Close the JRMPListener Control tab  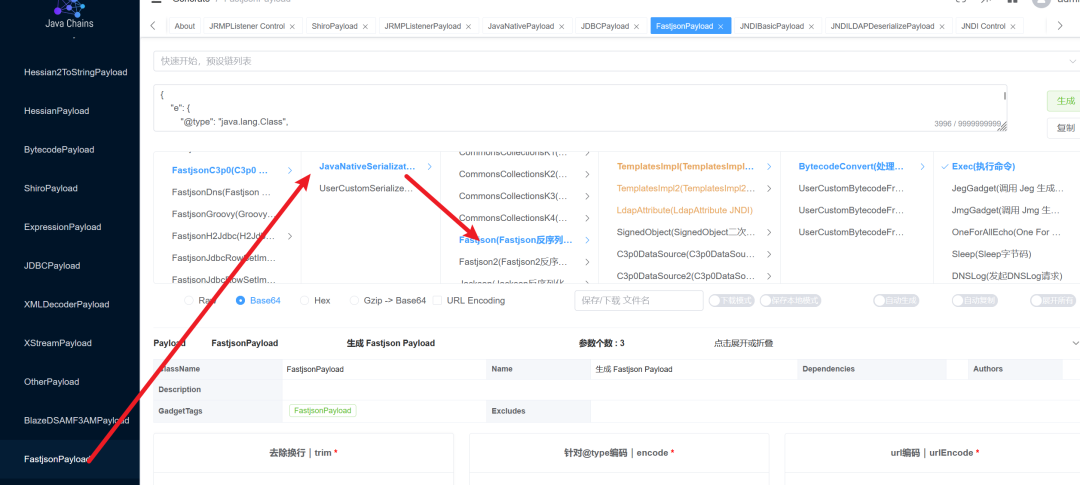(292, 26)
